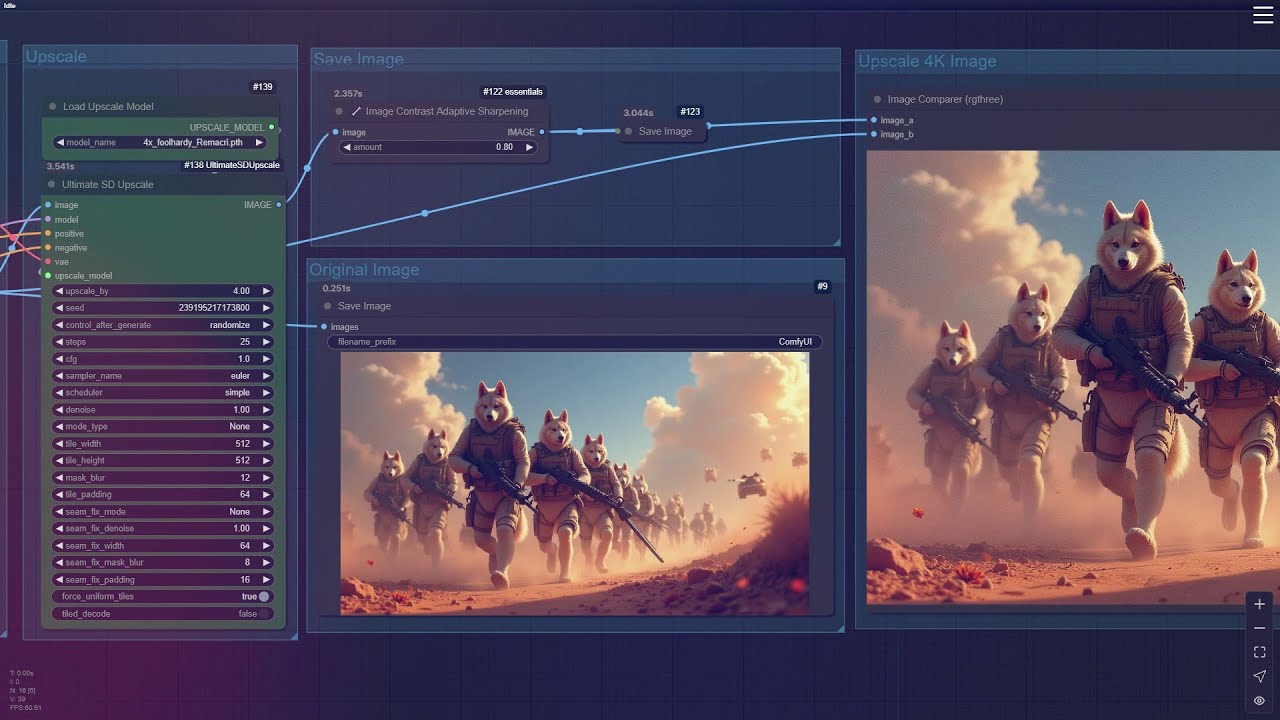1280x720 pixels.
Task: Click the Original Image preview thumbnail
Action: [575, 483]
